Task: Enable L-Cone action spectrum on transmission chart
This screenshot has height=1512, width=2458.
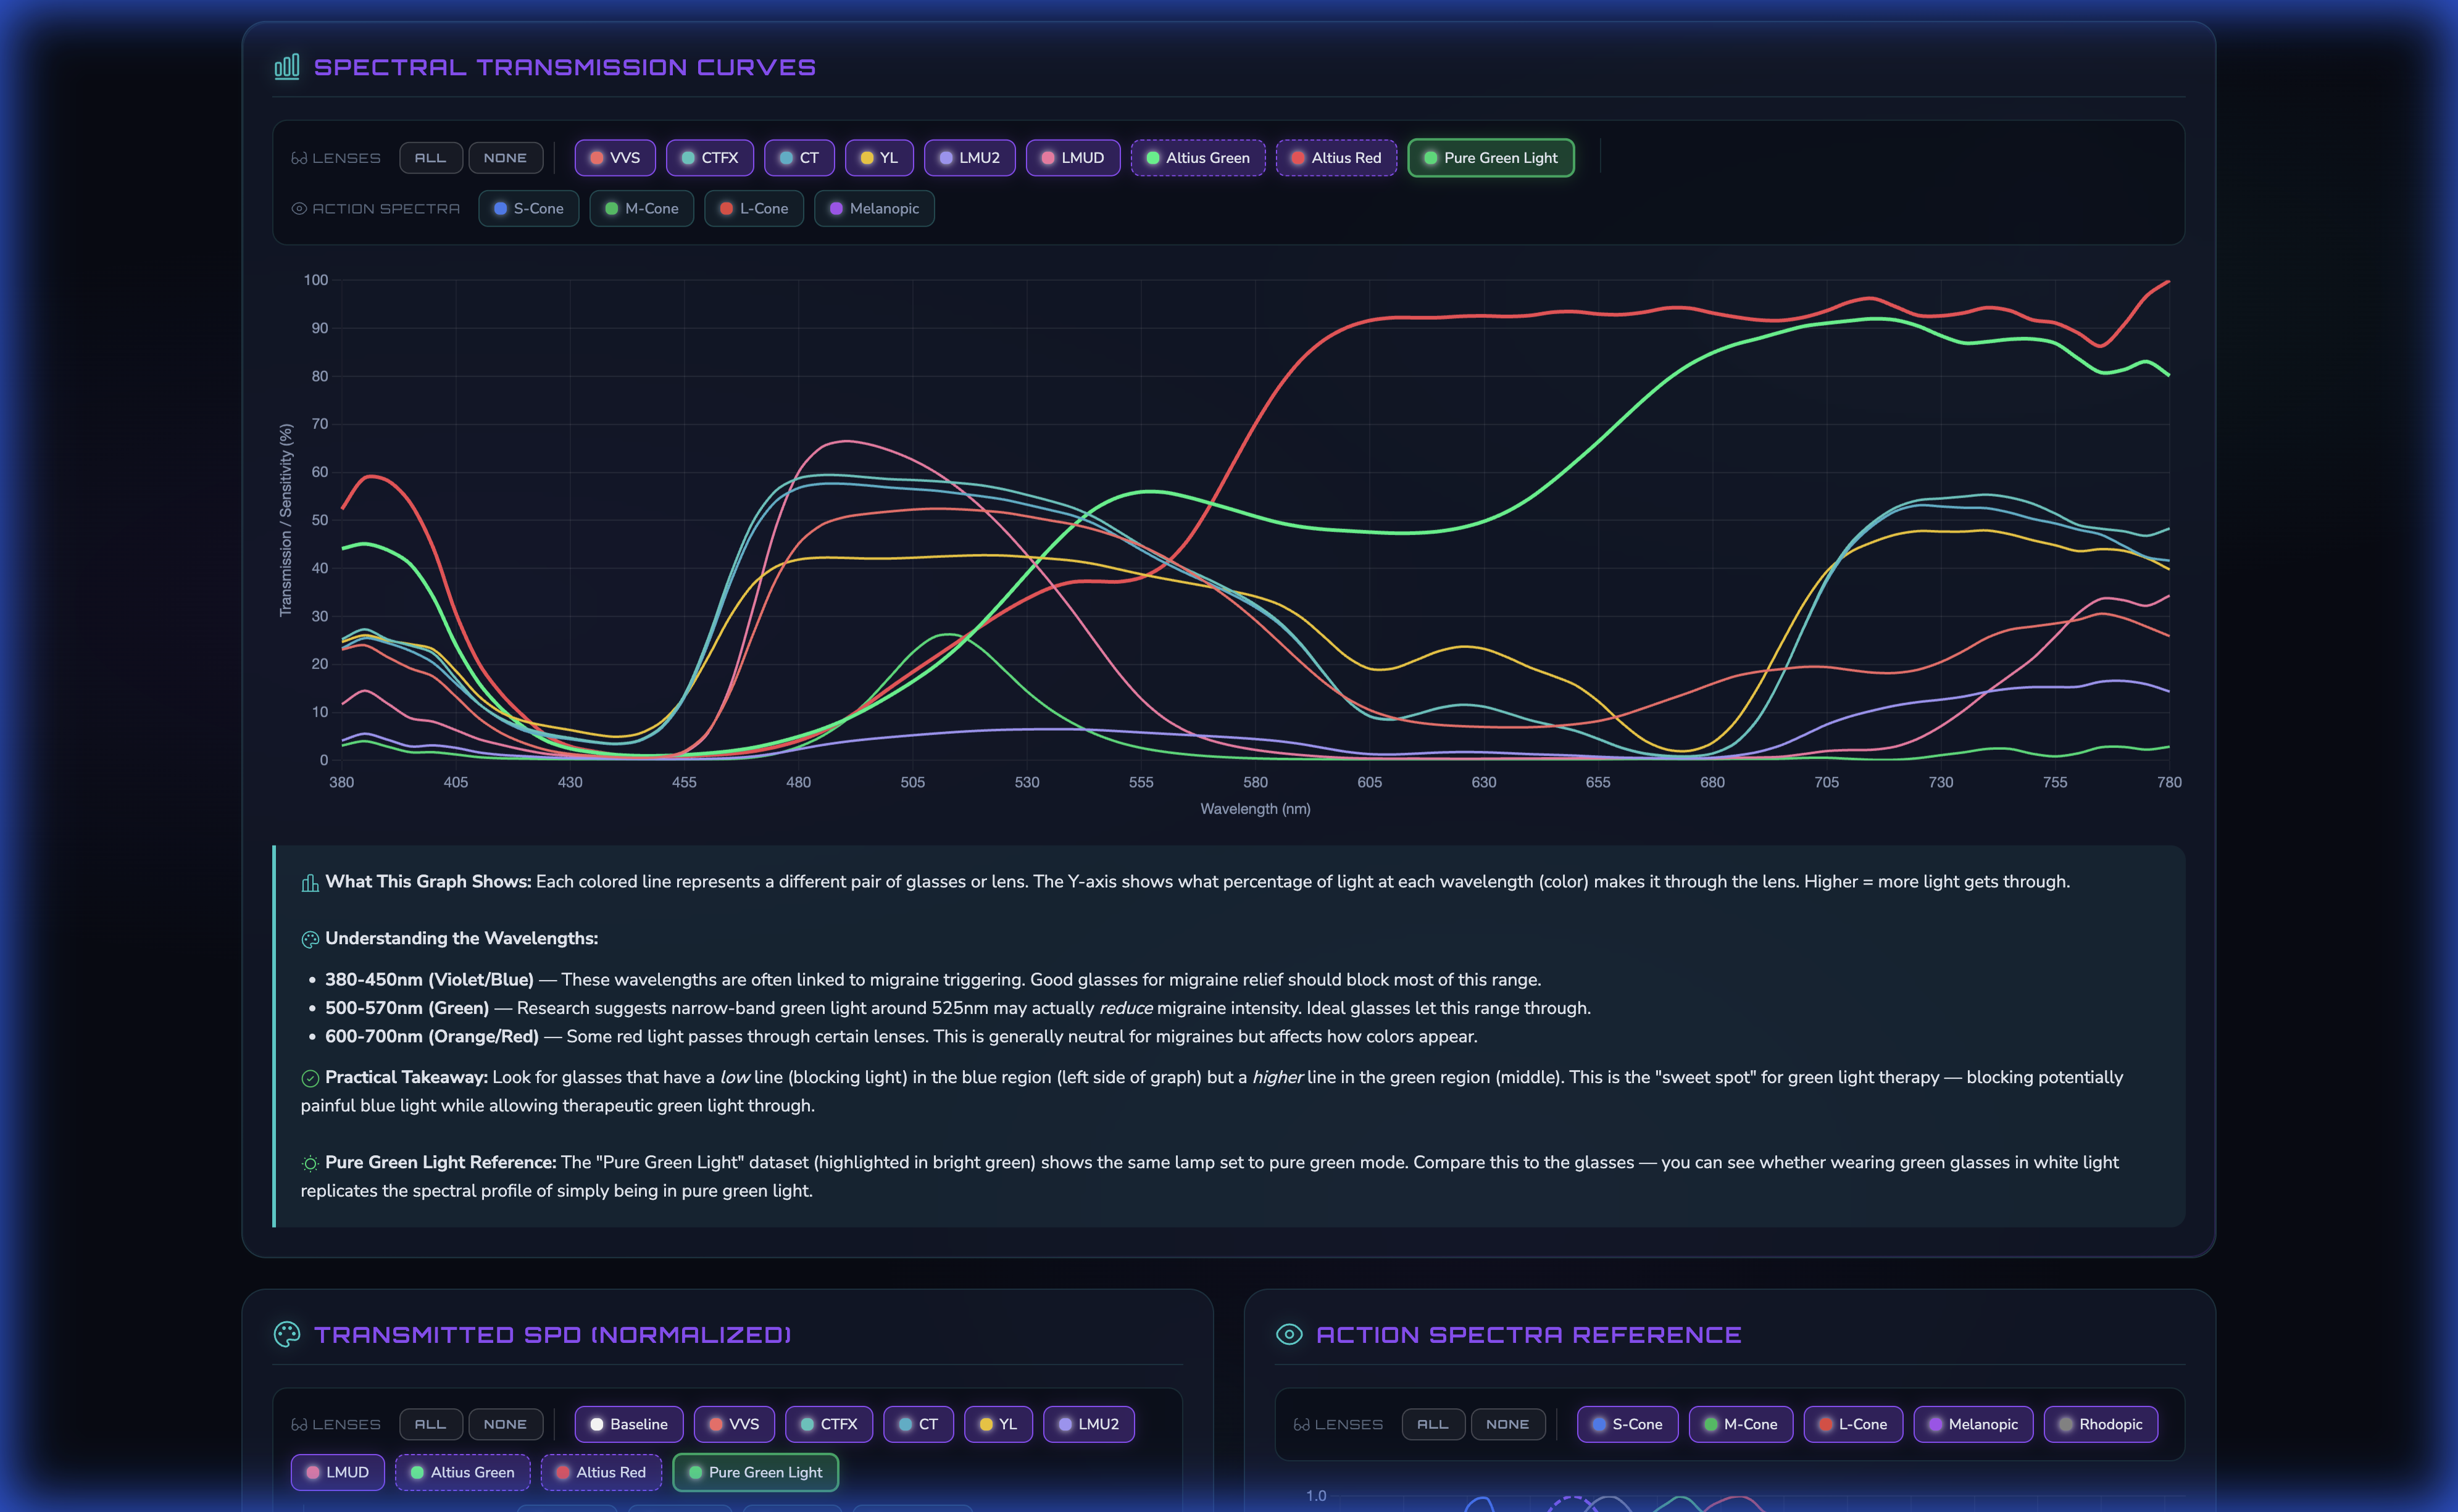Action: tap(754, 208)
